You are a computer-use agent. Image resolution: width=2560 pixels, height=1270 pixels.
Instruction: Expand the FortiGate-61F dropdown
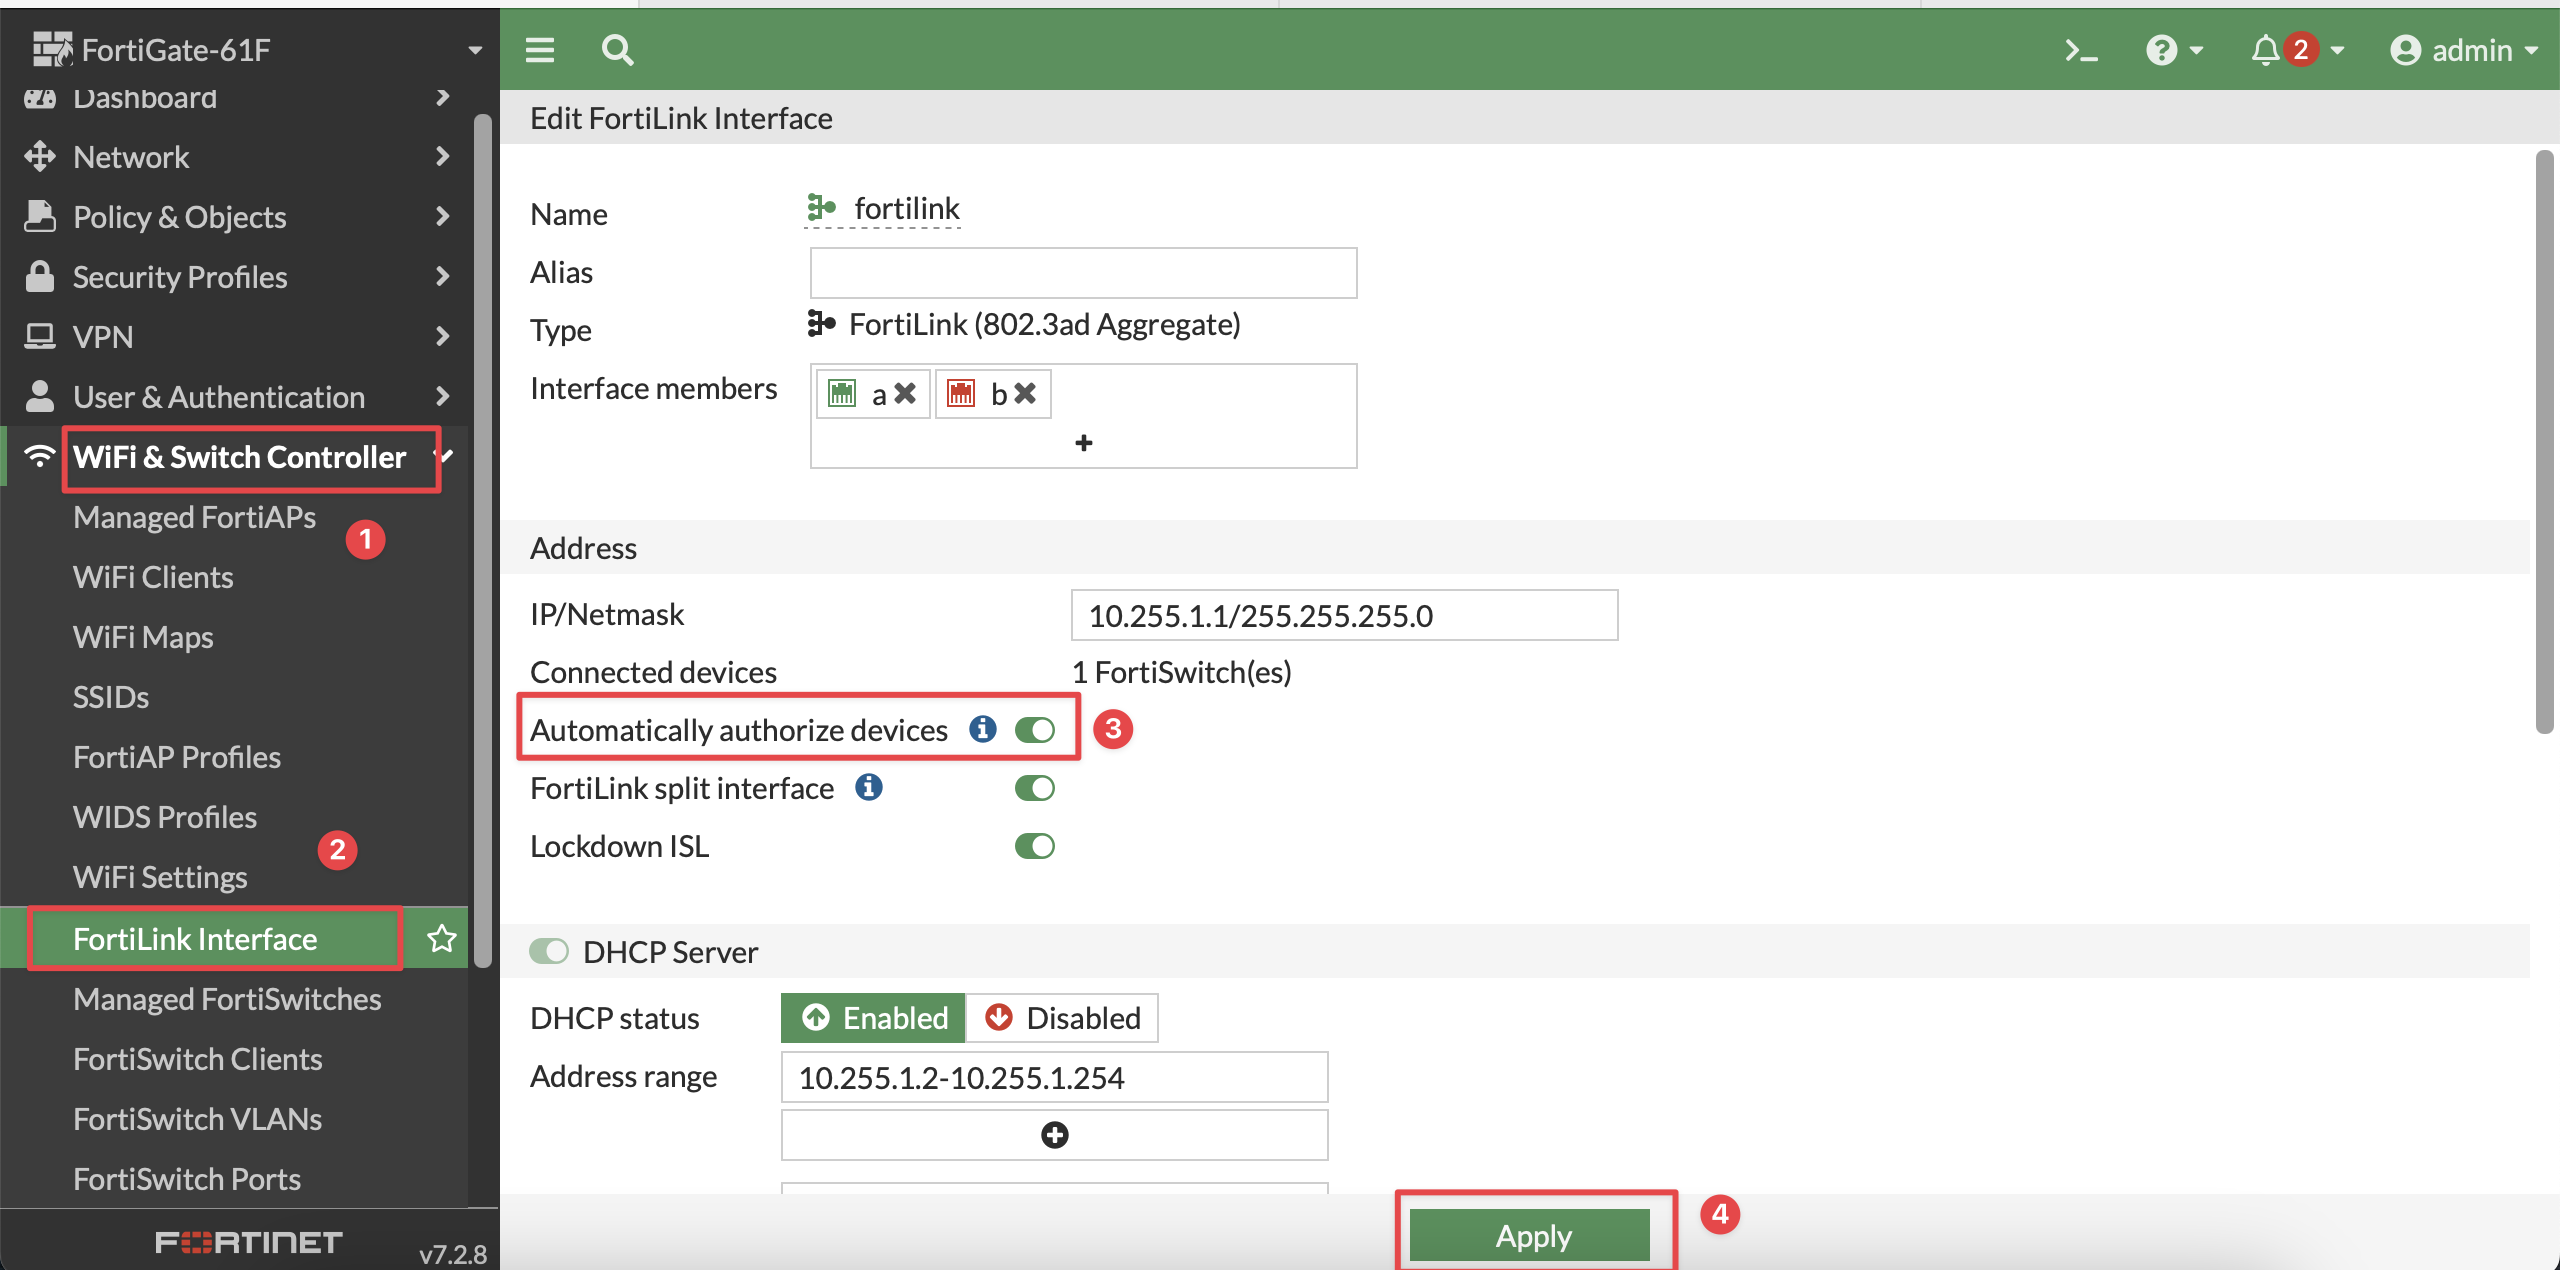pos(475,50)
